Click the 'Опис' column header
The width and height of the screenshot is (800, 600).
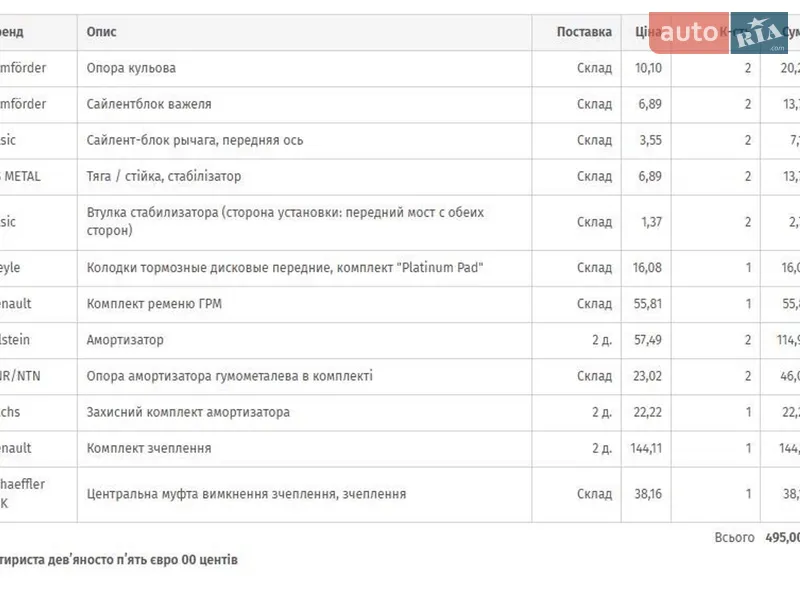point(101,32)
